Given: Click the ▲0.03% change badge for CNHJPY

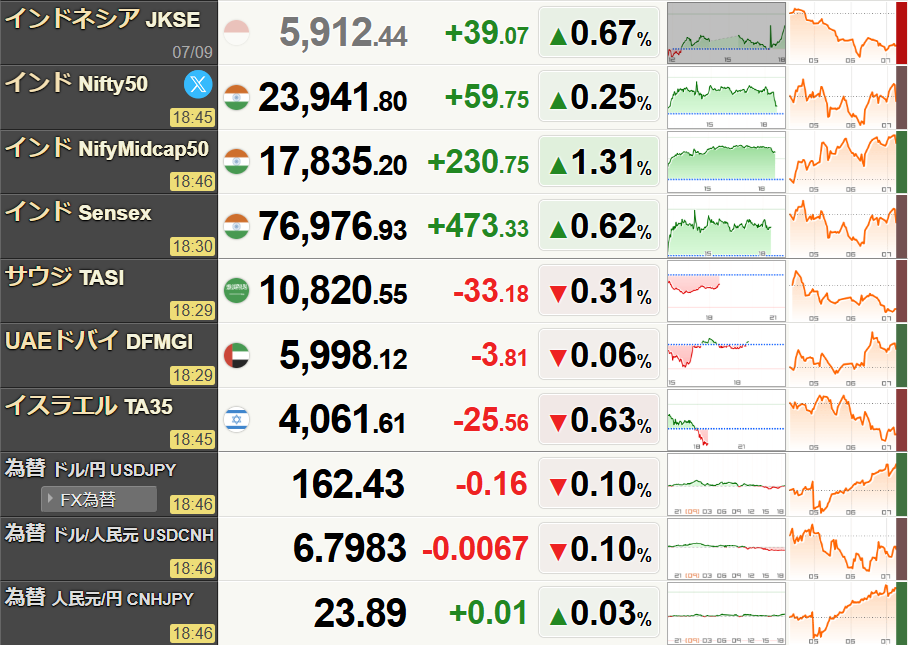Looking at the screenshot, I should tap(599, 613).
